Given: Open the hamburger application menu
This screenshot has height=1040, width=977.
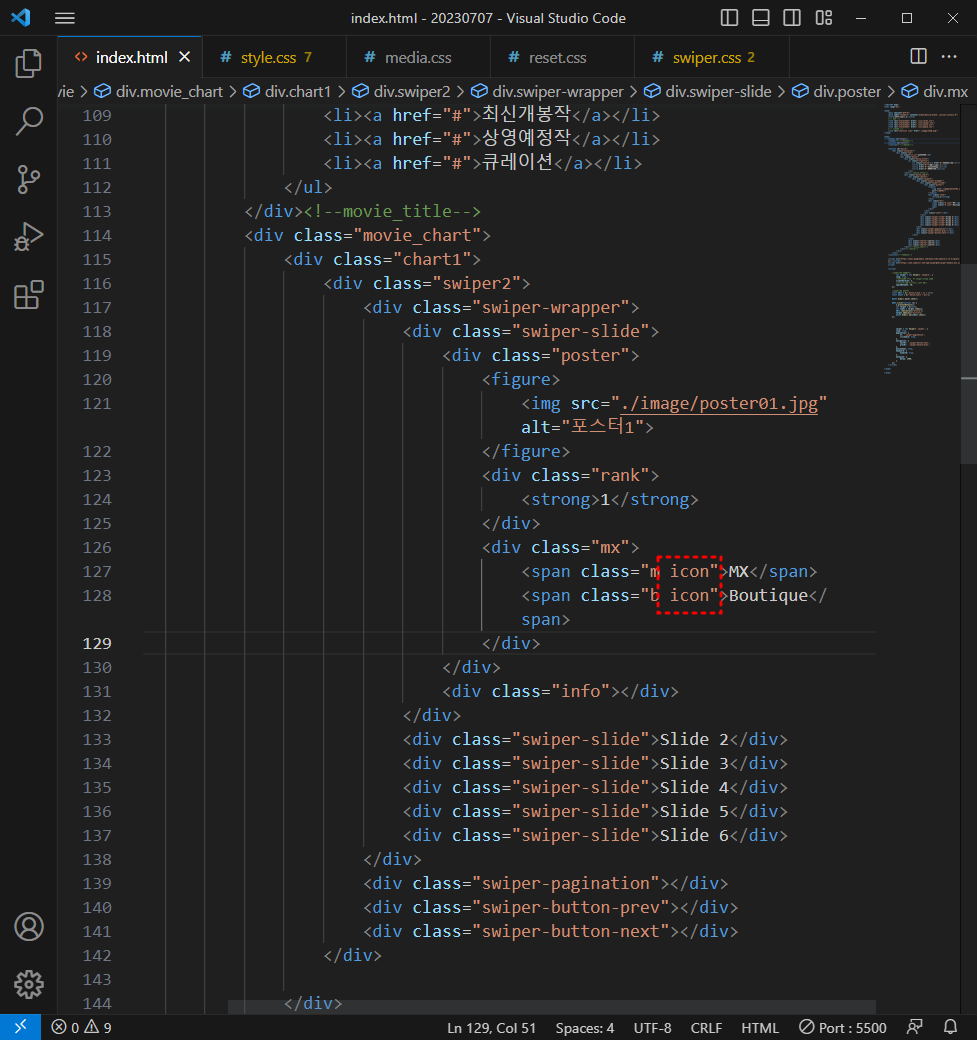Looking at the screenshot, I should pos(64,18).
